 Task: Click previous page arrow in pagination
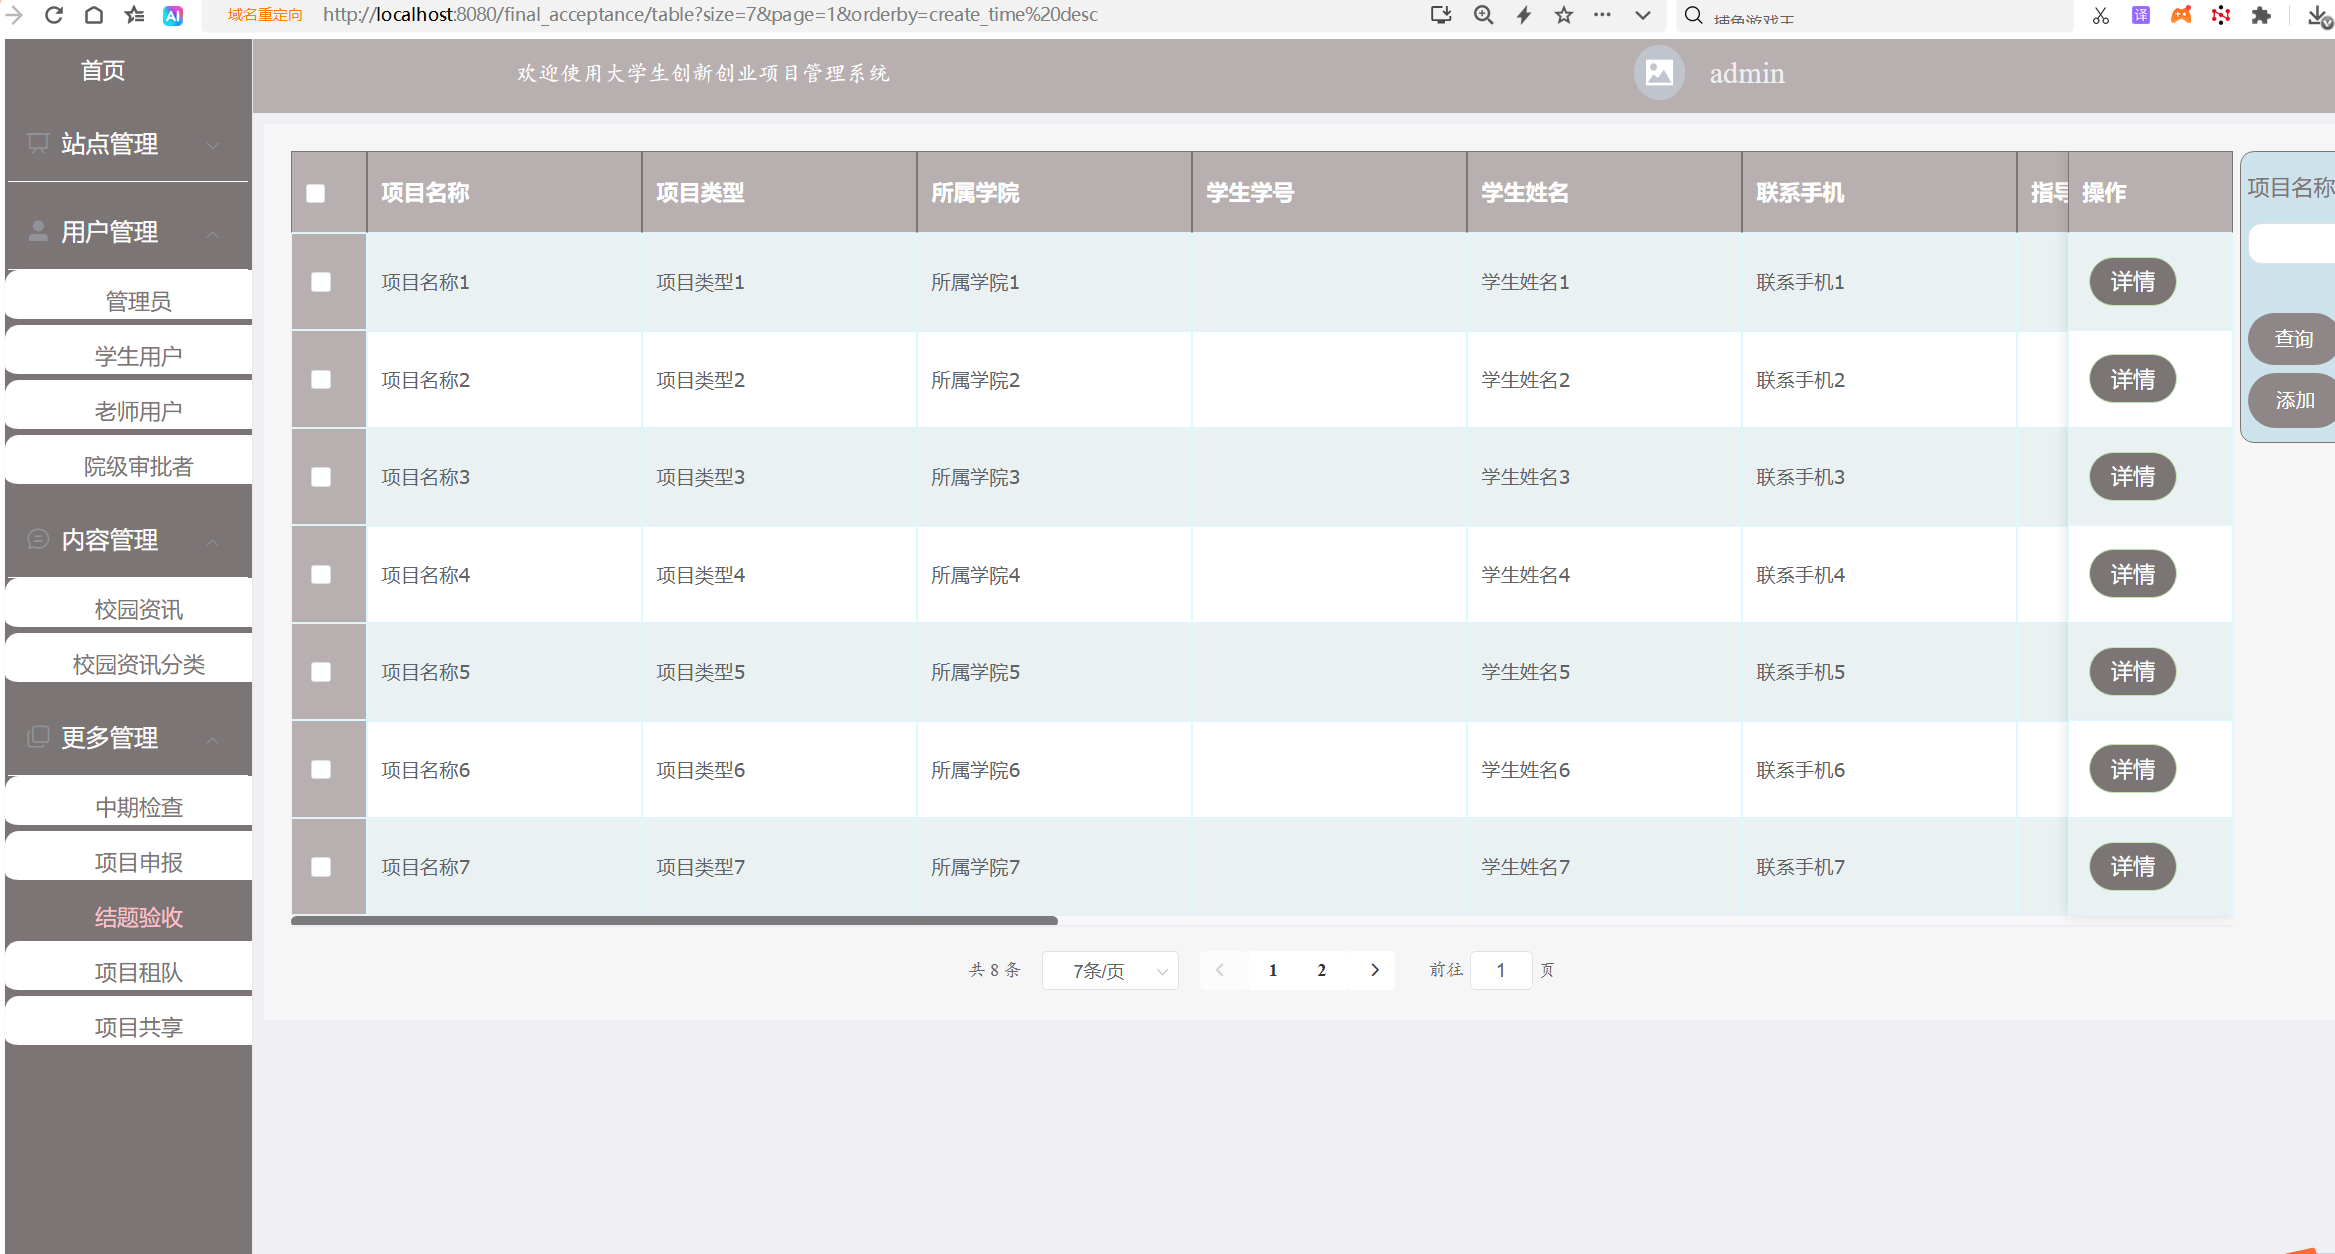[1220, 970]
